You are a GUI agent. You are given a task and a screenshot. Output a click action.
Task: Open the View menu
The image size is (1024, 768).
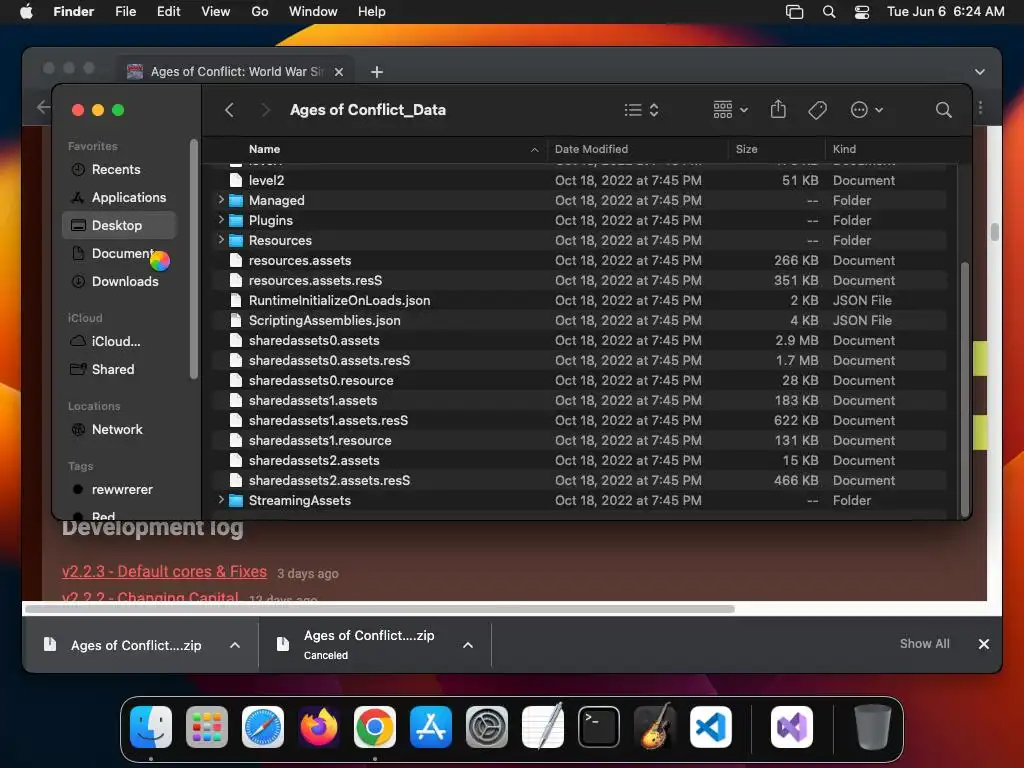coord(216,12)
